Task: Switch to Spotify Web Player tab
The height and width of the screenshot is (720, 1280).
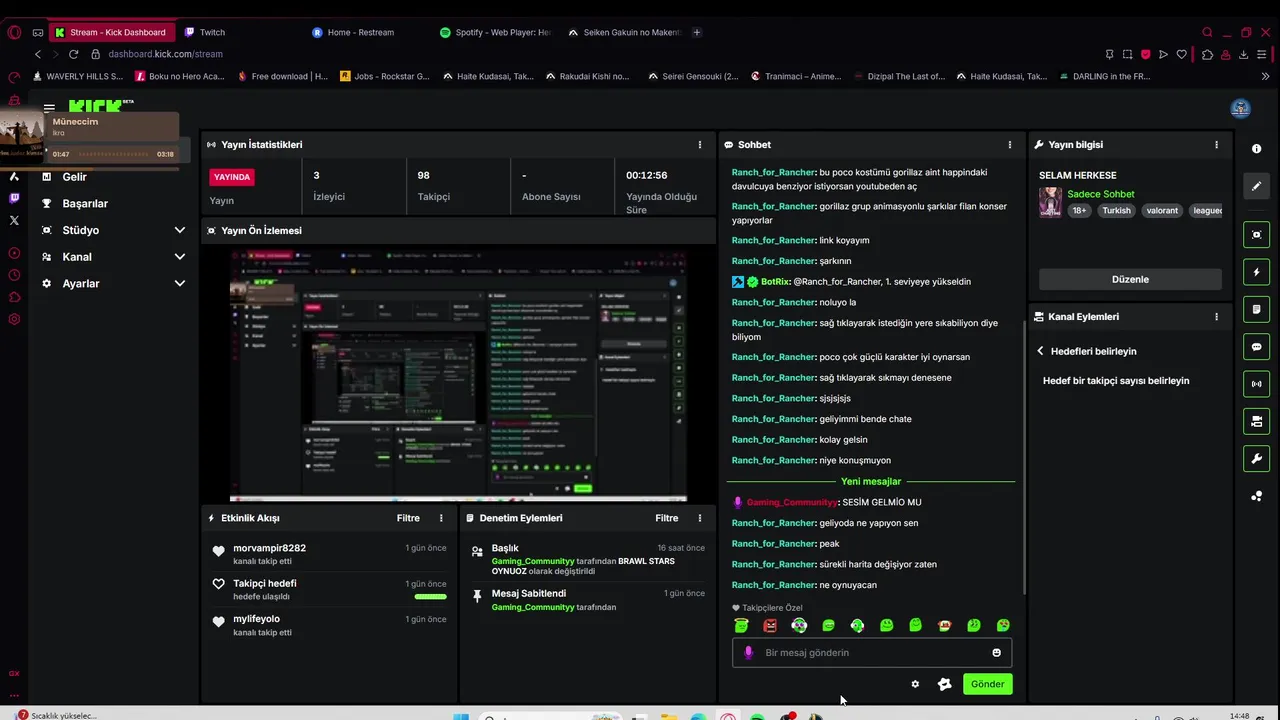Action: pos(495,32)
